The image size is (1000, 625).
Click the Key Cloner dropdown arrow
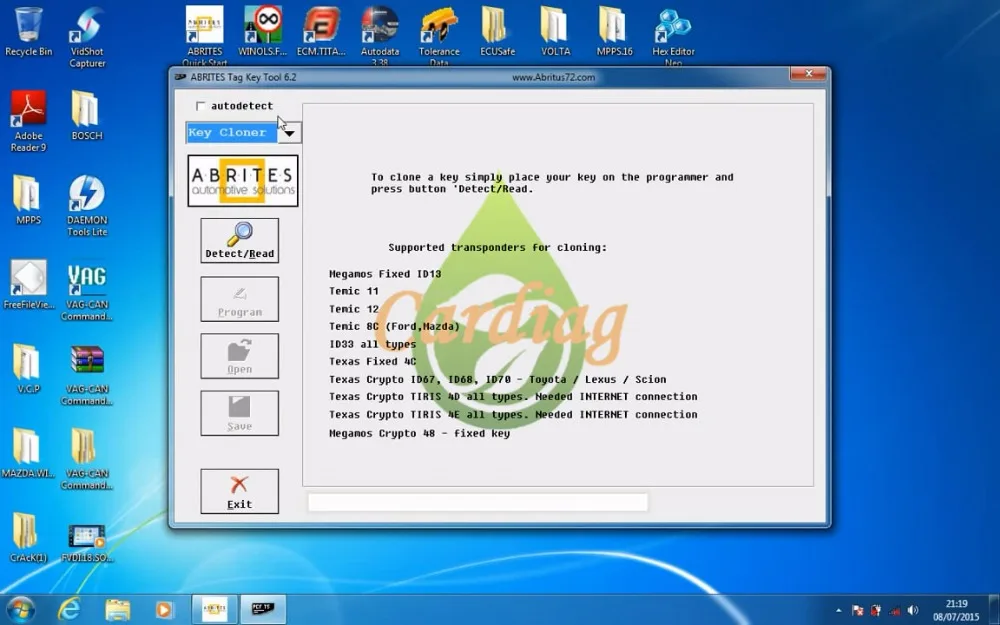pyautogui.click(x=289, y=131)
